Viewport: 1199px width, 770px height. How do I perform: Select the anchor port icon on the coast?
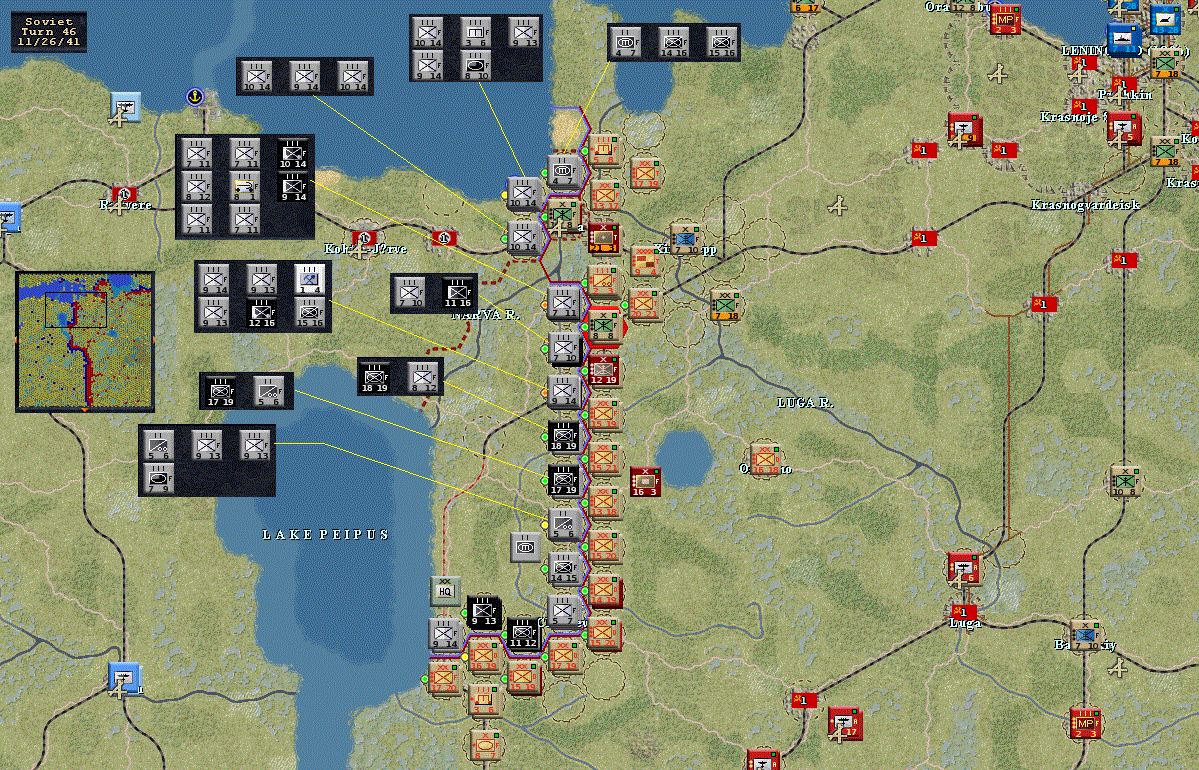point(195,97)
